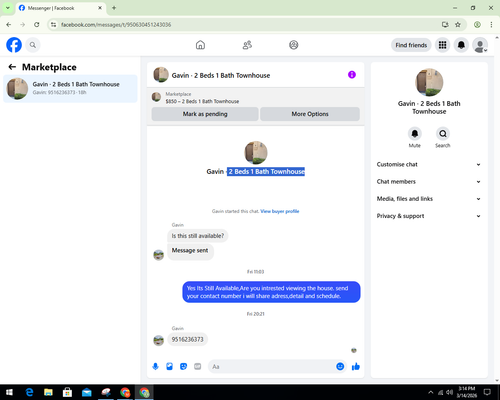Image resolution: width=500 pixels, height=400 pixels.
Task: Open the tab search dropdown arrow
Action: pos(8,8)
